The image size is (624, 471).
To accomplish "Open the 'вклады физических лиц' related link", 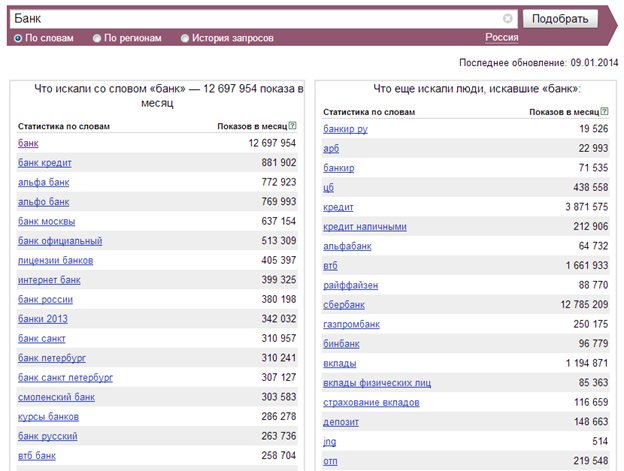I will click(x=377, y=383).
